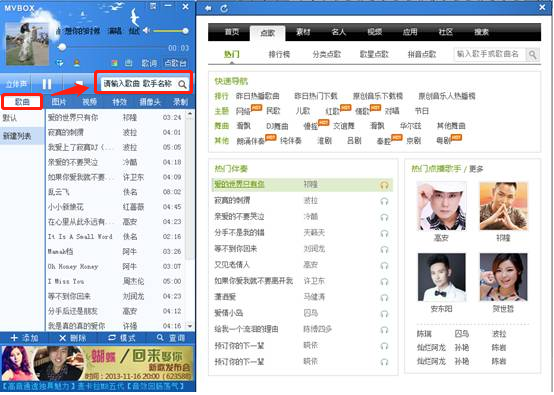Screen dimensions: 554x395
Task: Click headphone icon for 寂寞的刺猬 in 热门伴奏
Action: [384, 201]
